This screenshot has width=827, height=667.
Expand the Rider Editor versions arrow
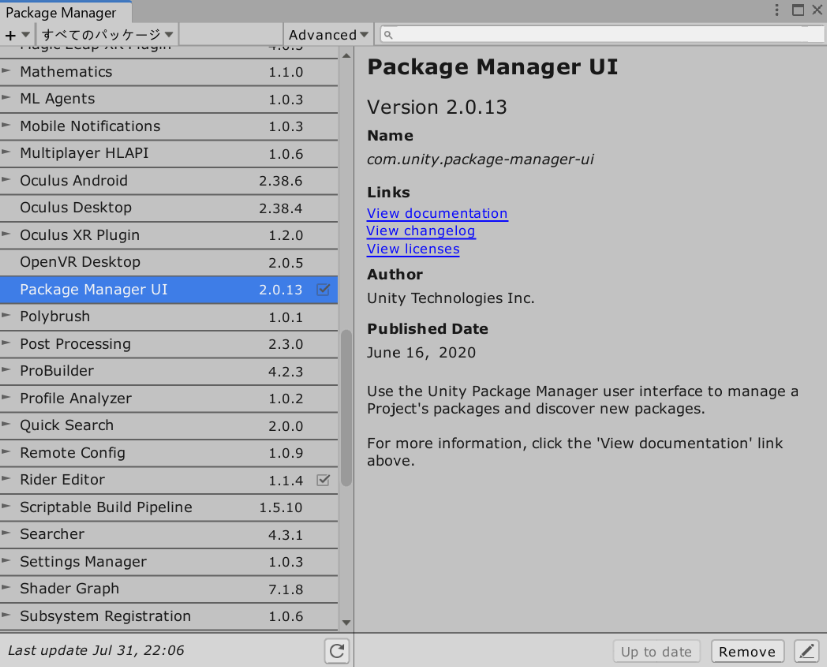pyautogui.click(x=6, y=479)
